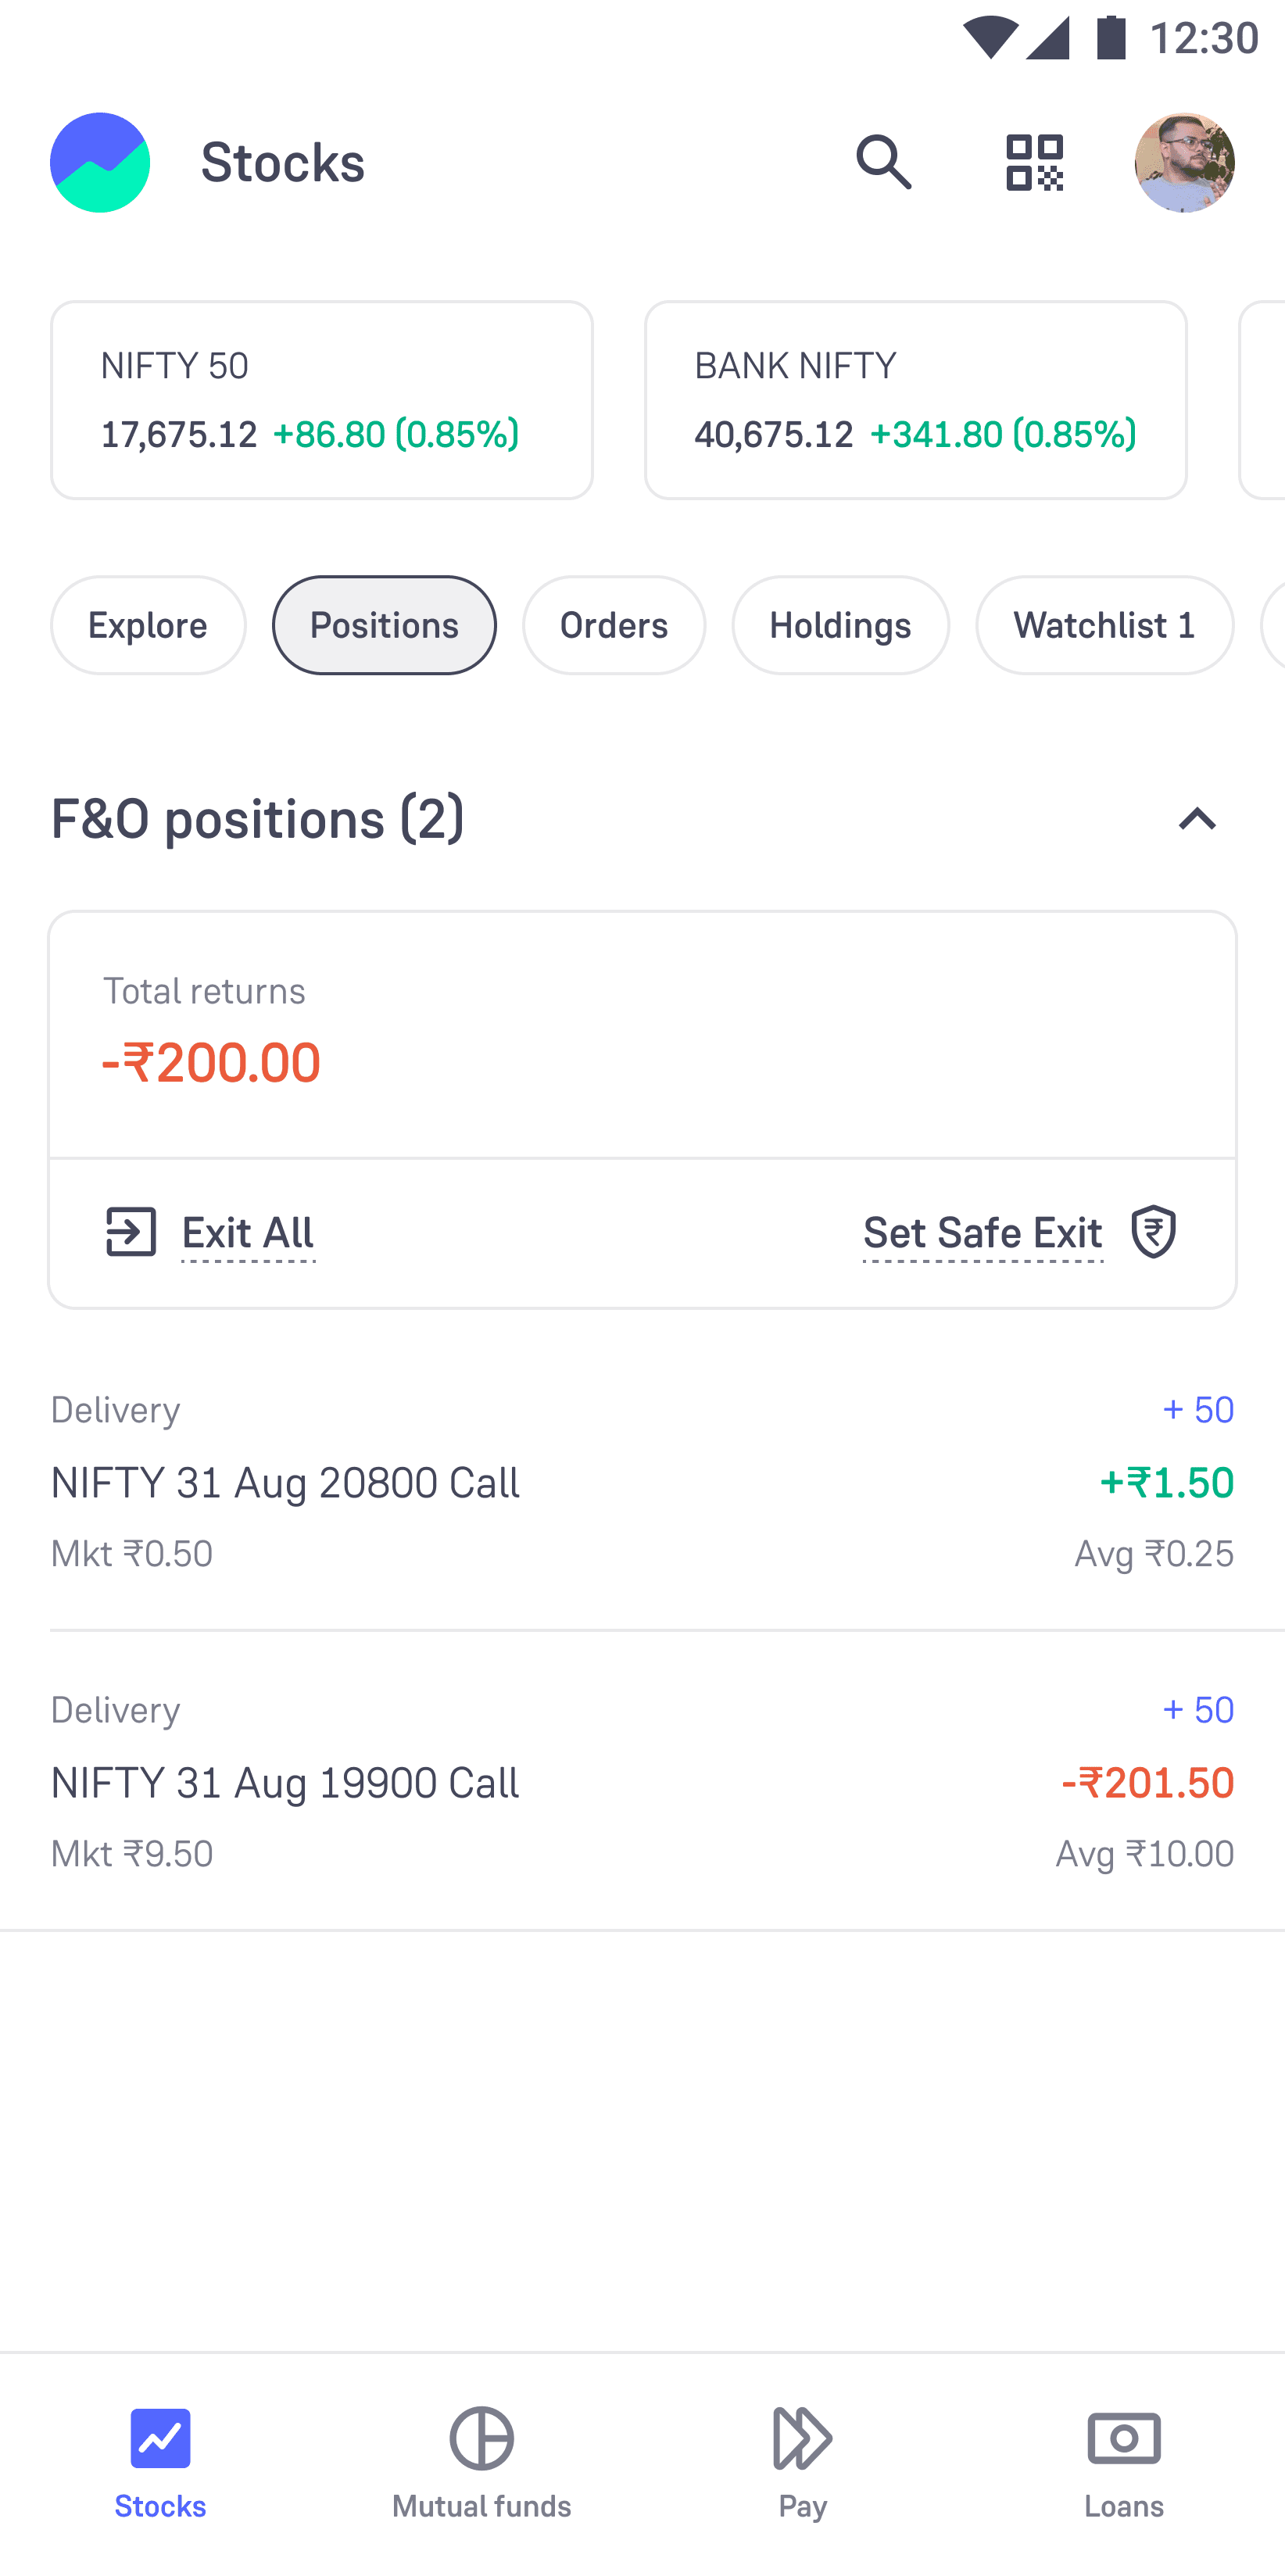
Task: Open the BANK NIFTY index card
Action: tap(915, 400)
